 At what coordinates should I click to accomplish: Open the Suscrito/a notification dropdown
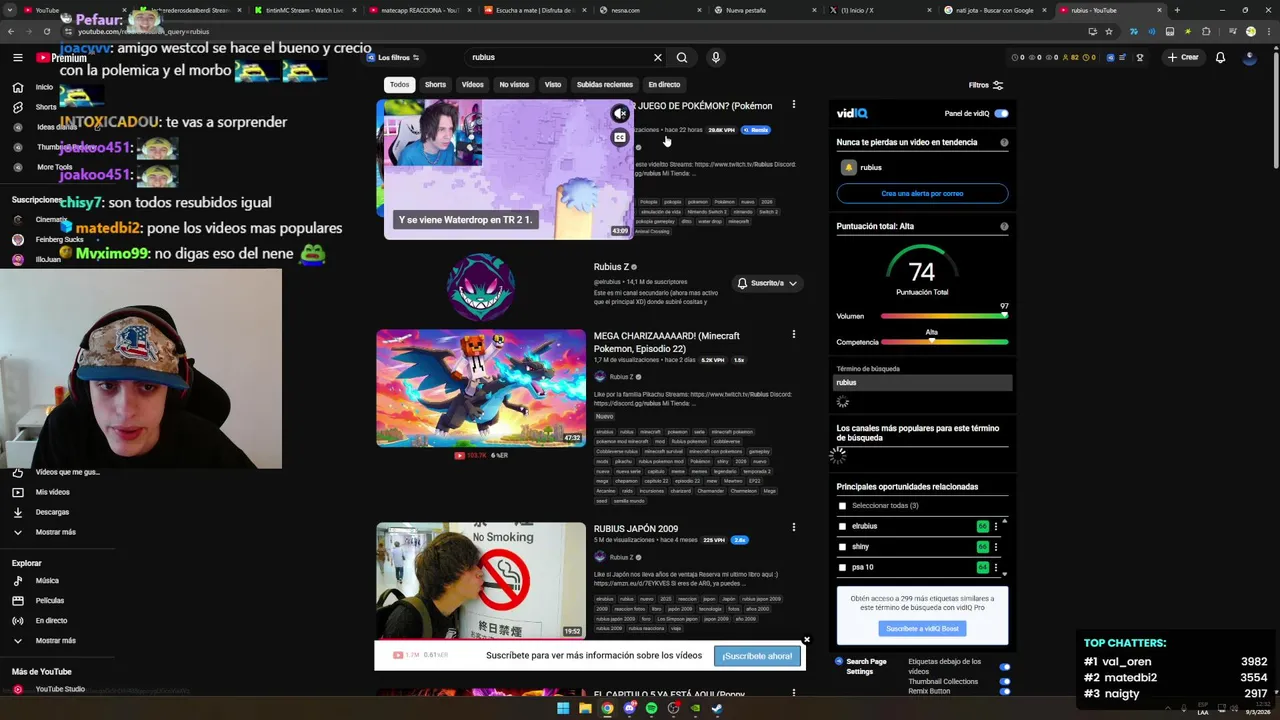click(767, 283)
